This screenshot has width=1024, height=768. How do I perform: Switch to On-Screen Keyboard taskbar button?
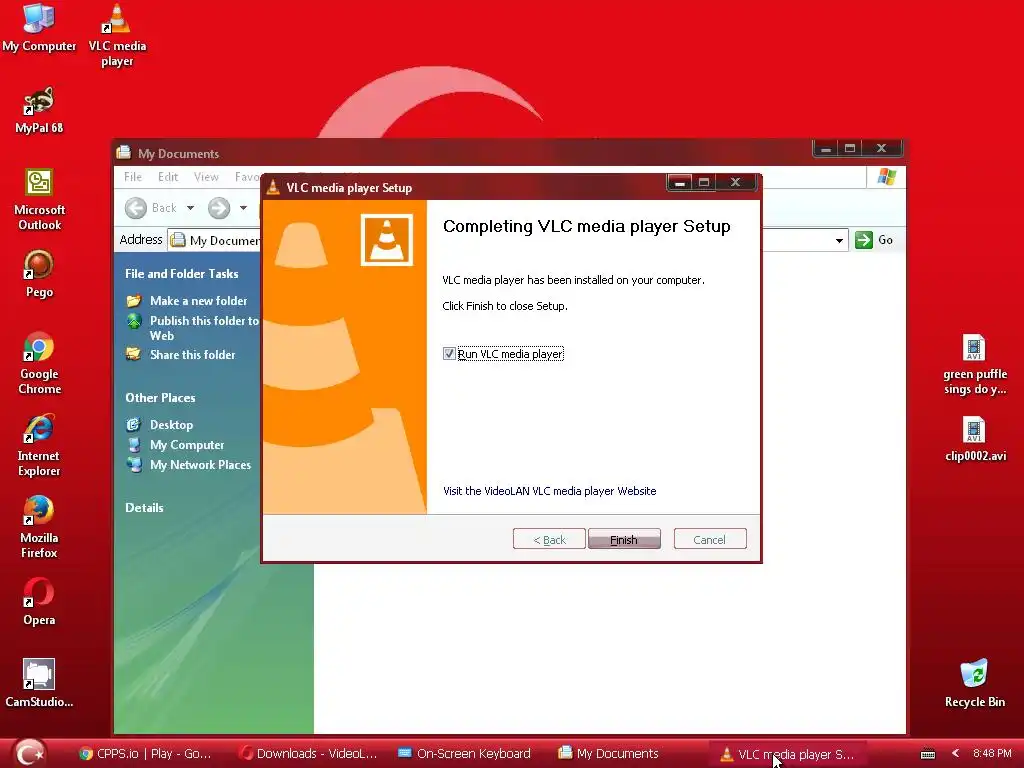coord(465,754)
